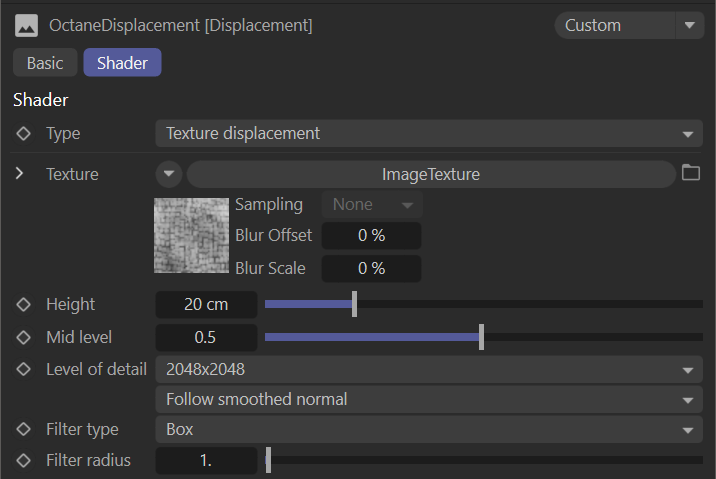Viewport: 716px width, 479px height.
Task: Click the Filter type keyframe diamond
Action: pos(24,429)
